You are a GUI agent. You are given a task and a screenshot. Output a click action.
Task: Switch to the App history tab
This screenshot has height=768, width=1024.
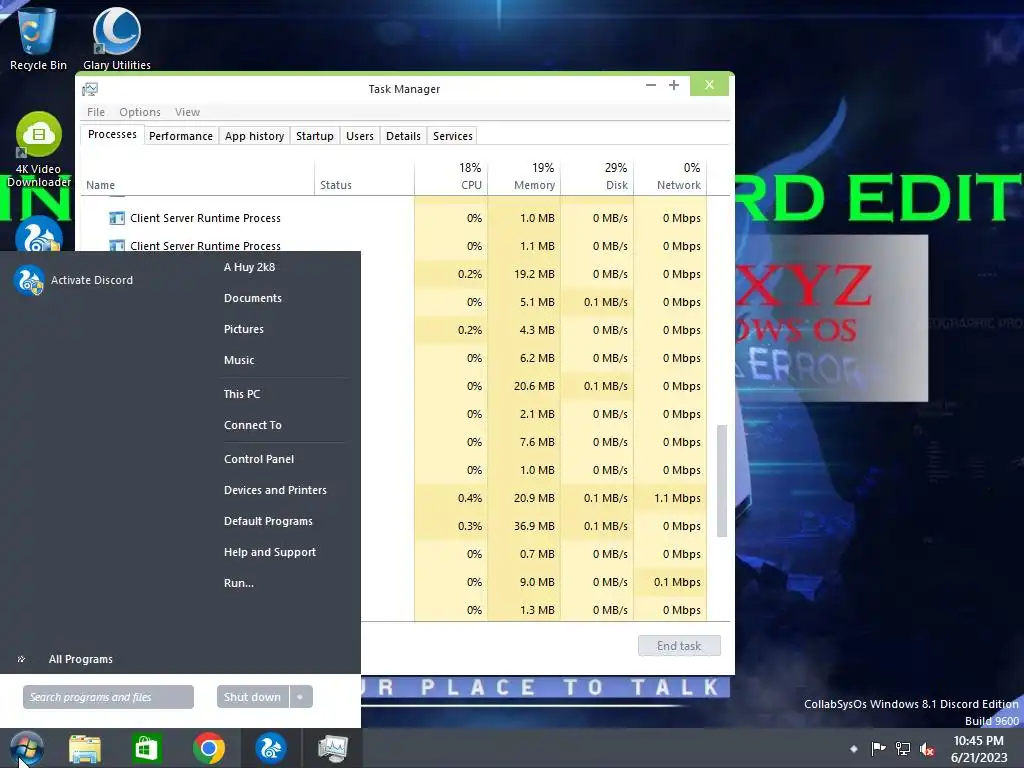[x=255, y=136]
